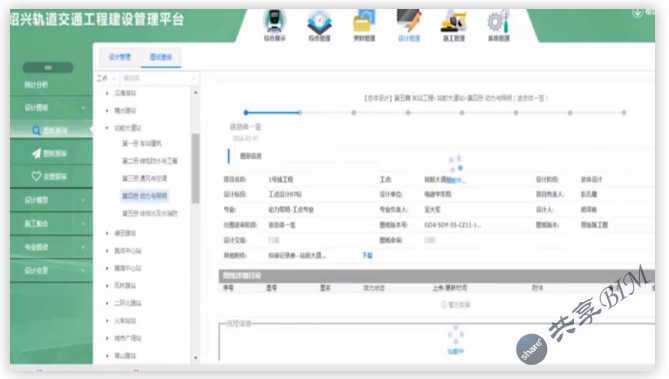Click the paper plane icon for 图纸报审
Viewport: 669px width, 379px height.
click(x=37, y=154)
